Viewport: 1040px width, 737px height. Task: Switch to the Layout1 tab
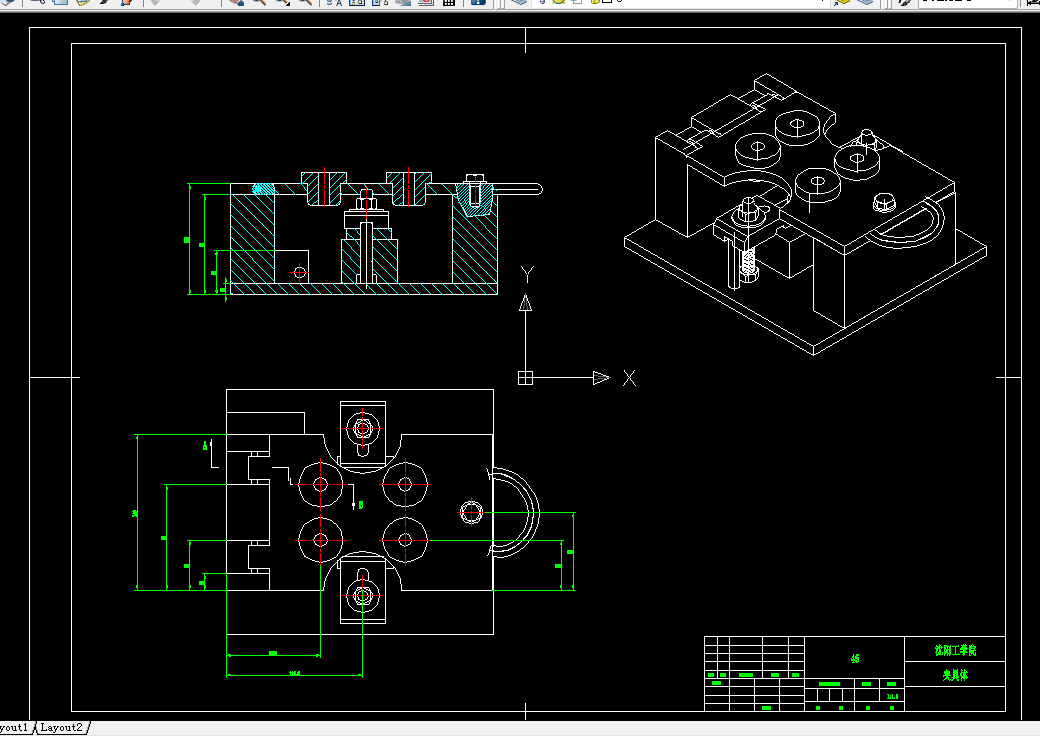(x=15, y=728)
